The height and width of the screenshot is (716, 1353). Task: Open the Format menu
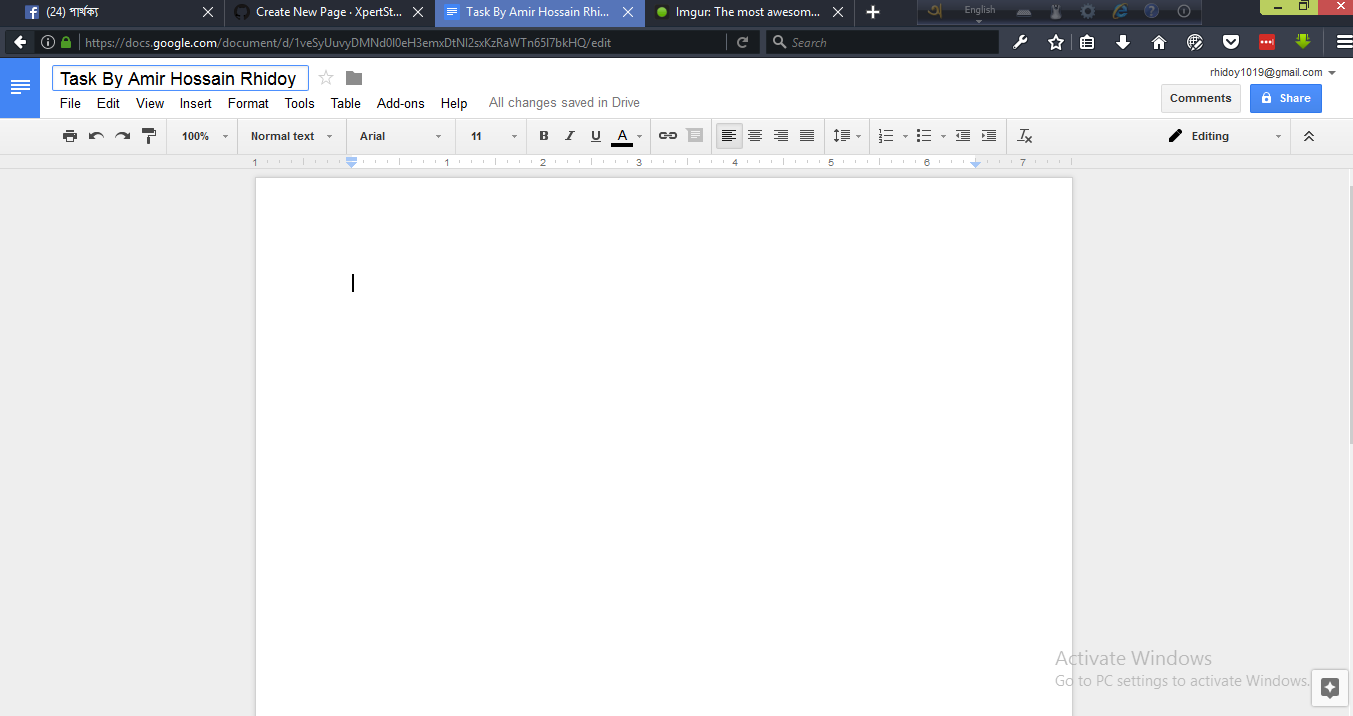(x=248, y=103)
